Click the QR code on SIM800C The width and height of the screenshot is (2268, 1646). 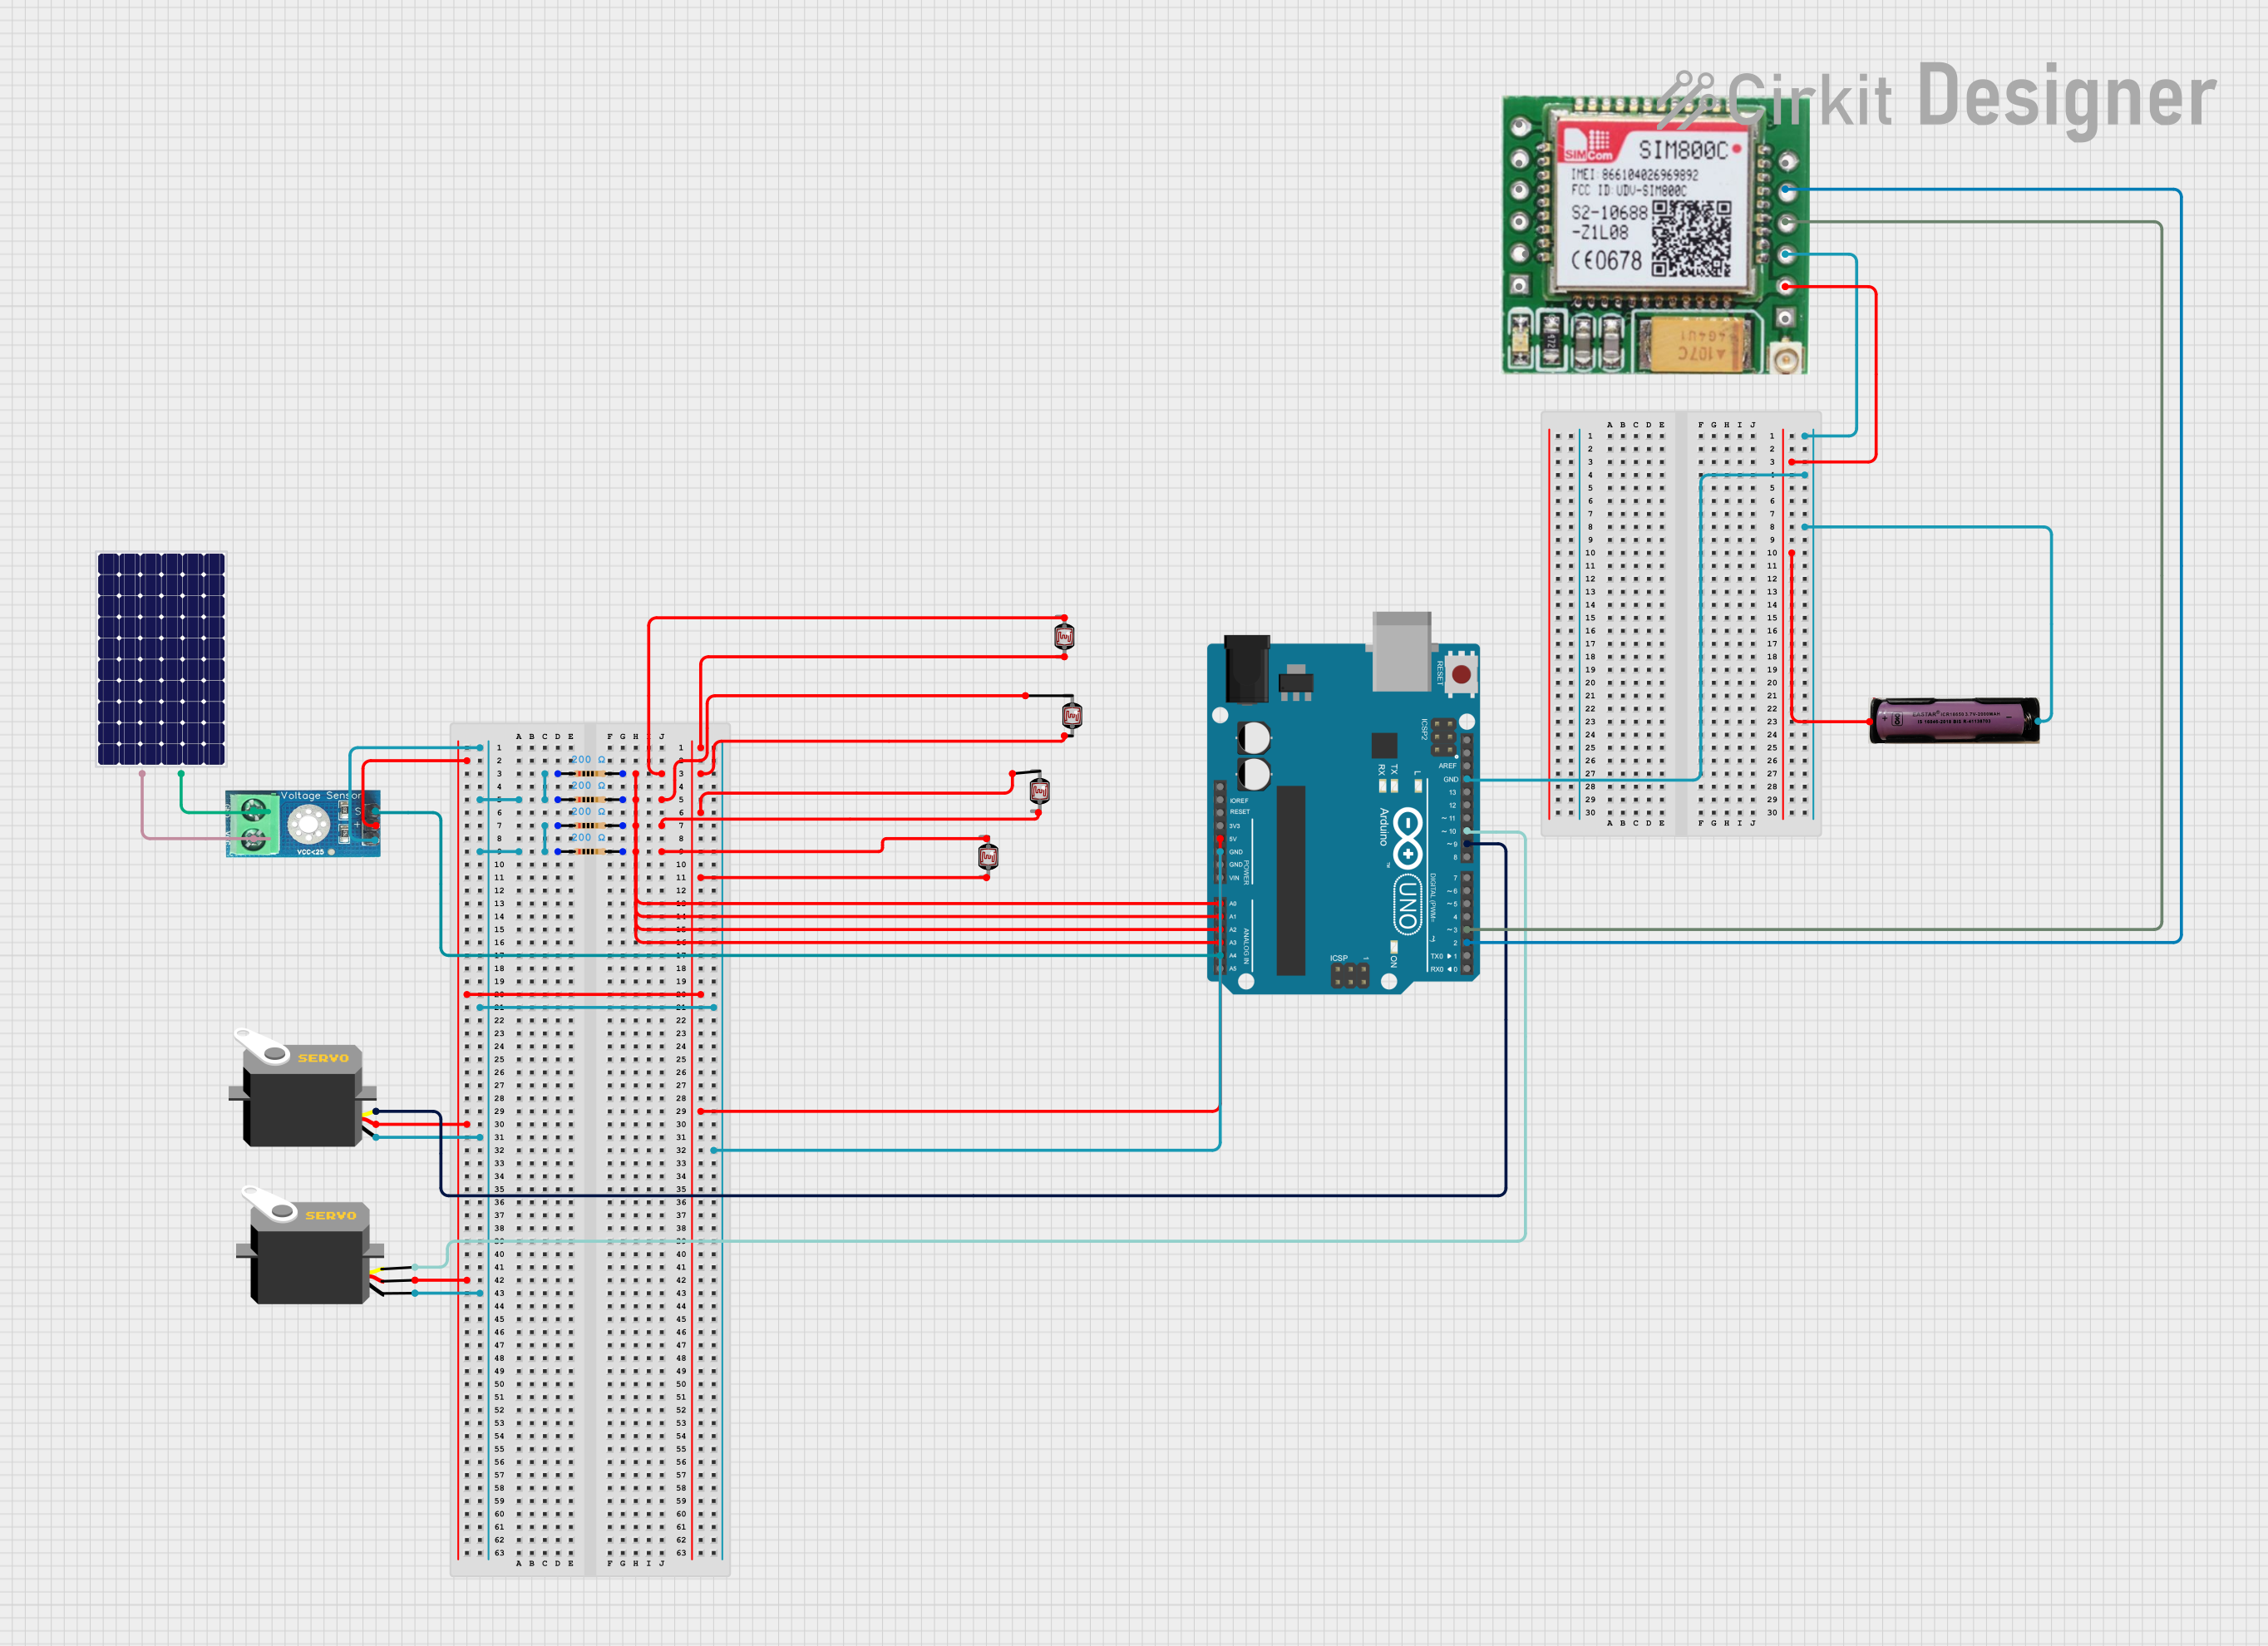click(1691, 238)
